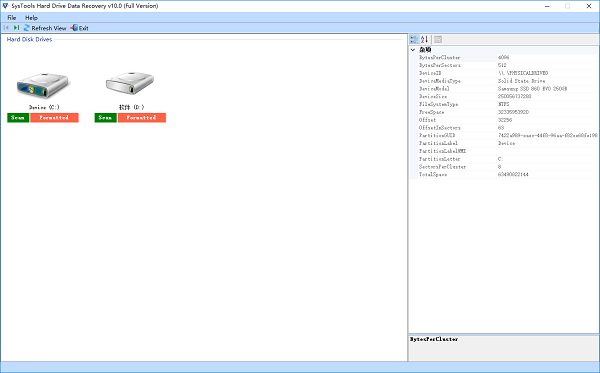
Task: Click the green next step arrow icon
Action: tap(16, 28)
